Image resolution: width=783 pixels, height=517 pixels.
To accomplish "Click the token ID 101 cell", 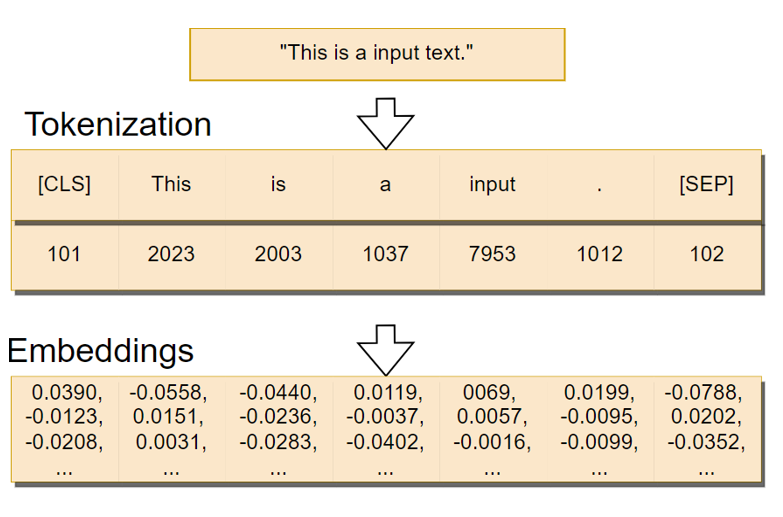I will coord(64,254).
